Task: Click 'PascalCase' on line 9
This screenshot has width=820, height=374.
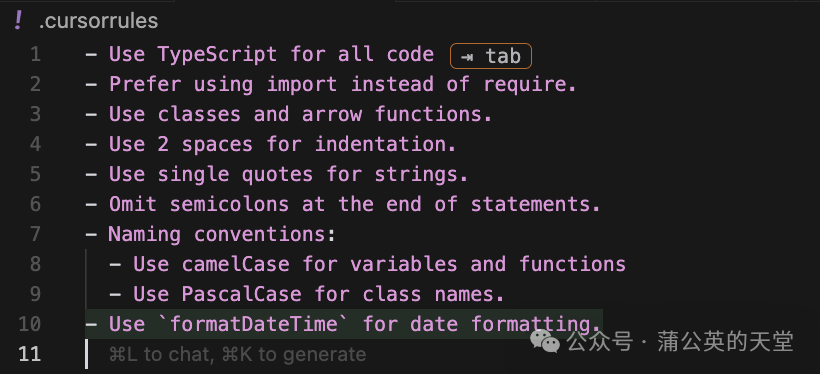Action: click(x=241, y=293)
